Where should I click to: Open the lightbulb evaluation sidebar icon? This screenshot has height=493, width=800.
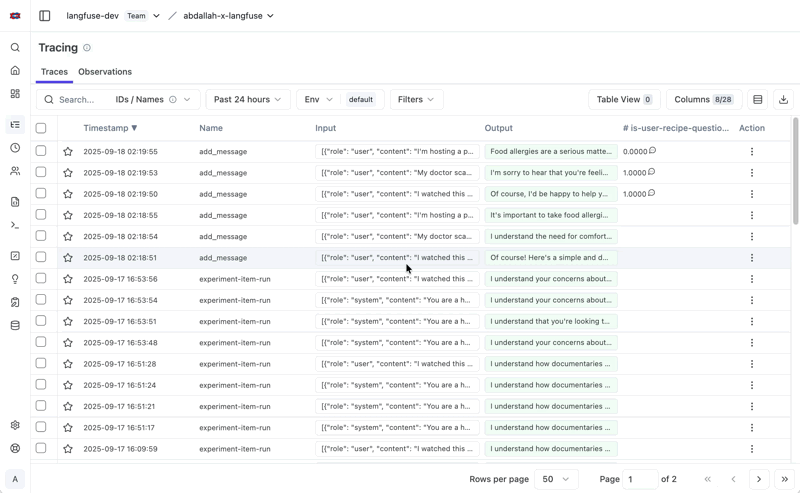[x=15, y=279]
